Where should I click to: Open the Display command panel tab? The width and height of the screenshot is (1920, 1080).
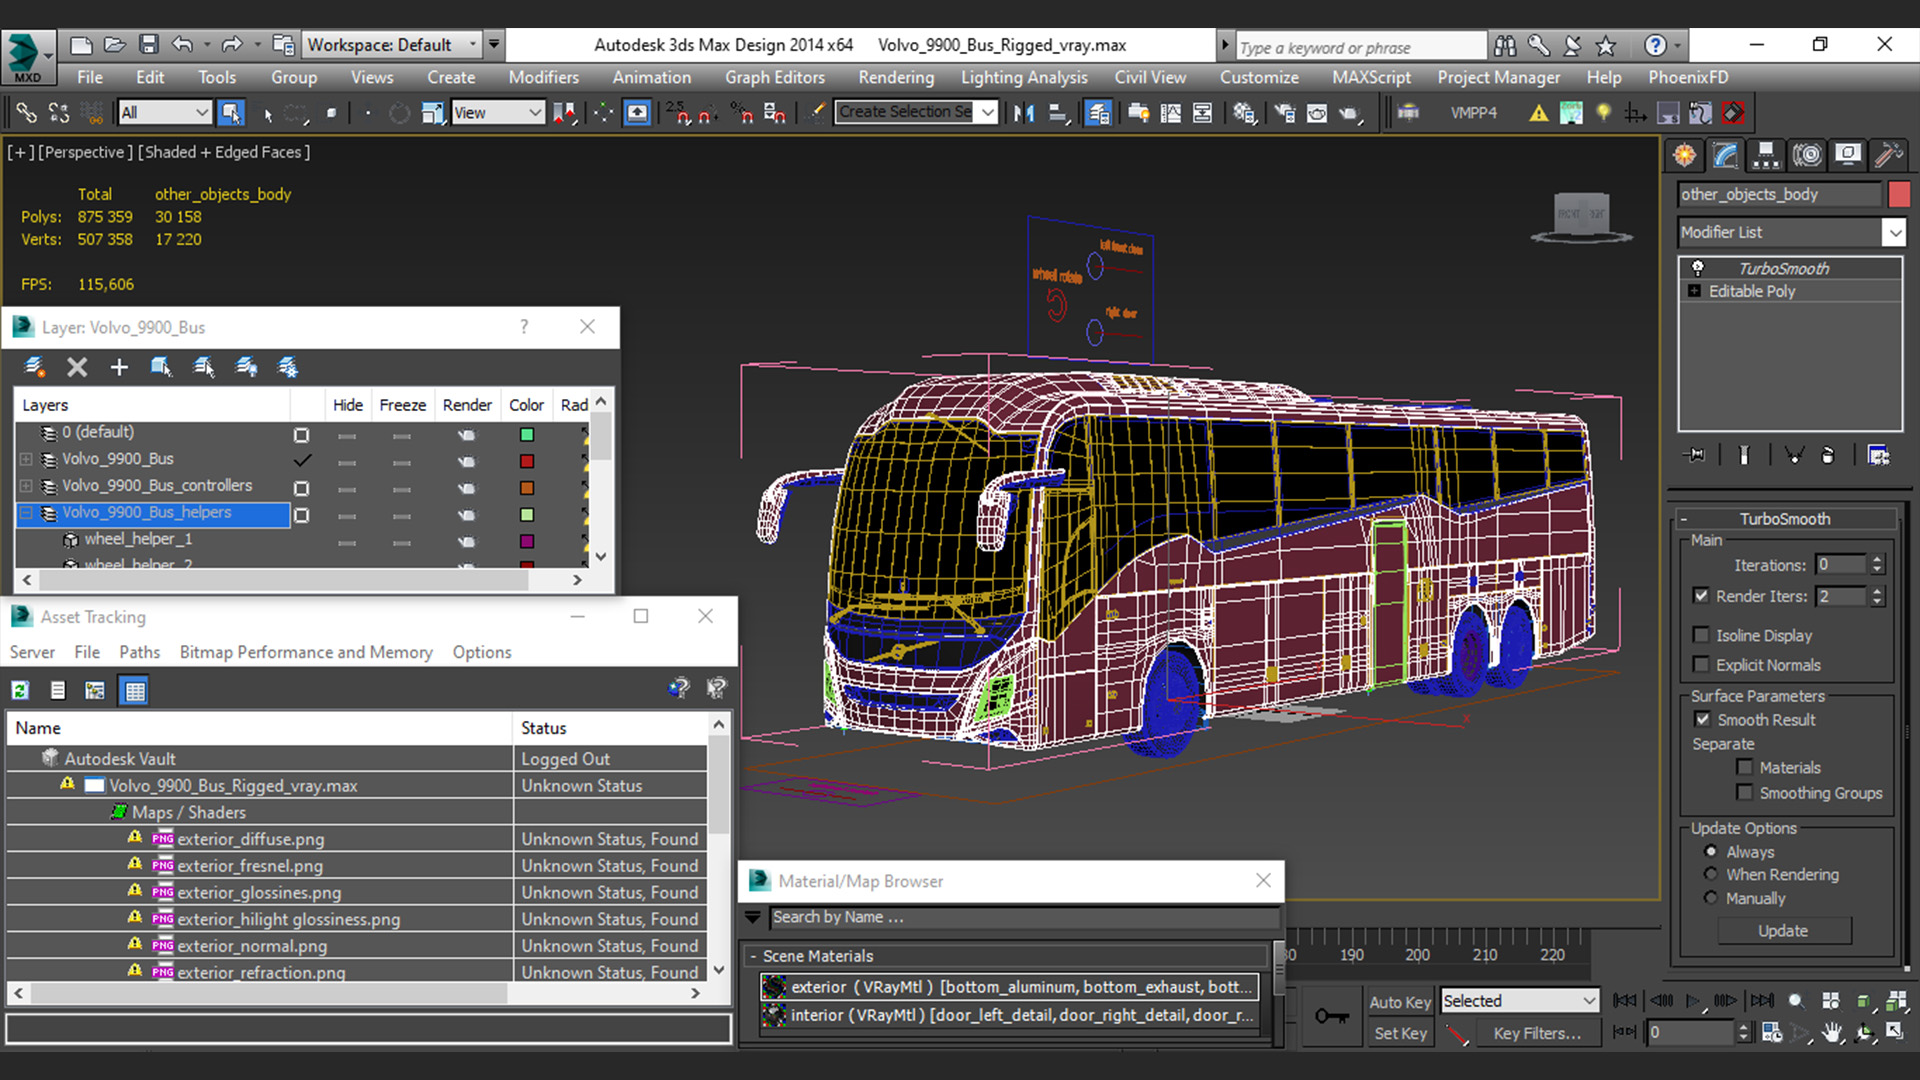point(1848,155)
